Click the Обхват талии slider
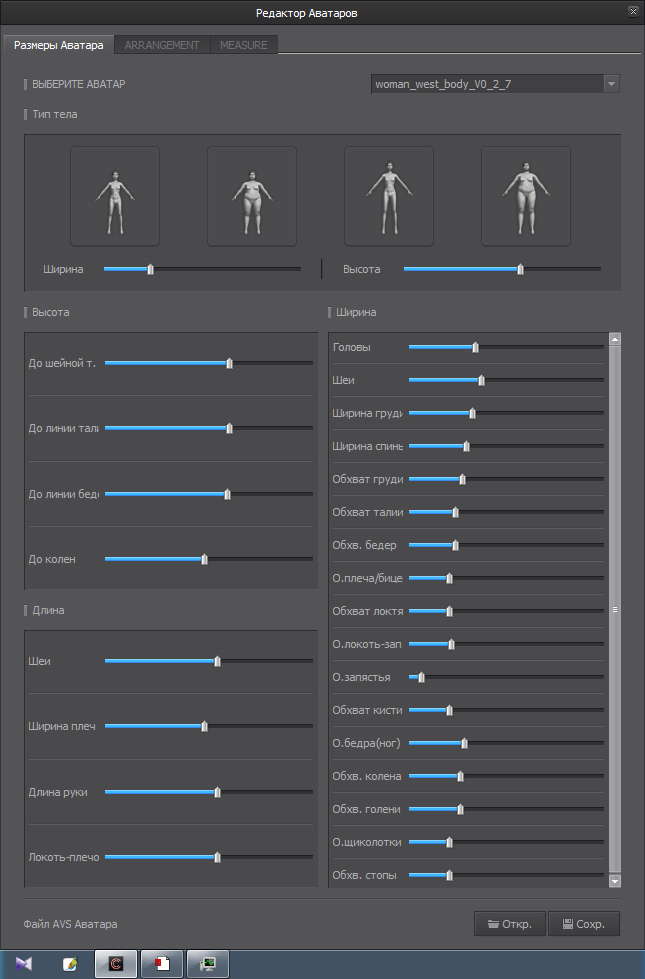The width and height of the screenshot is (645, 979). coord(506,512)
